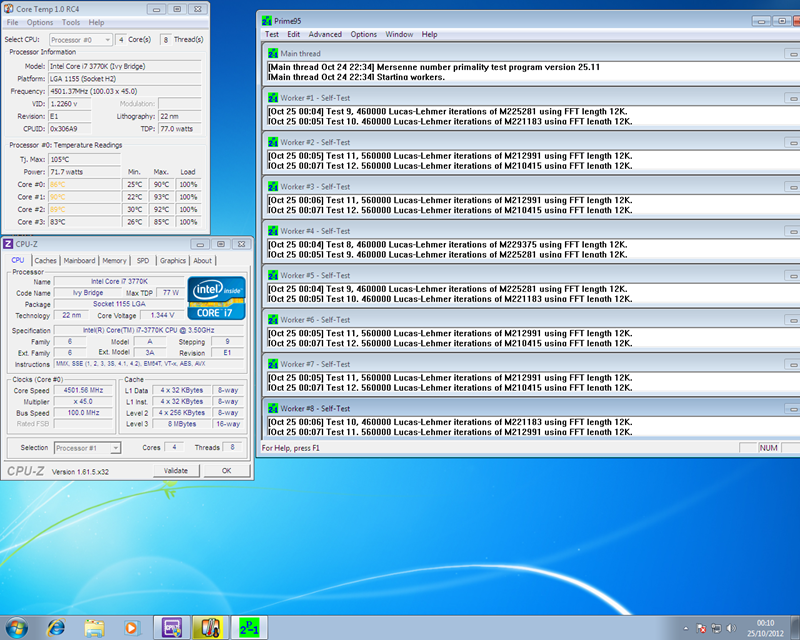
Task: Click the Worker #1 Self-Test window icon
Action: 273,98
